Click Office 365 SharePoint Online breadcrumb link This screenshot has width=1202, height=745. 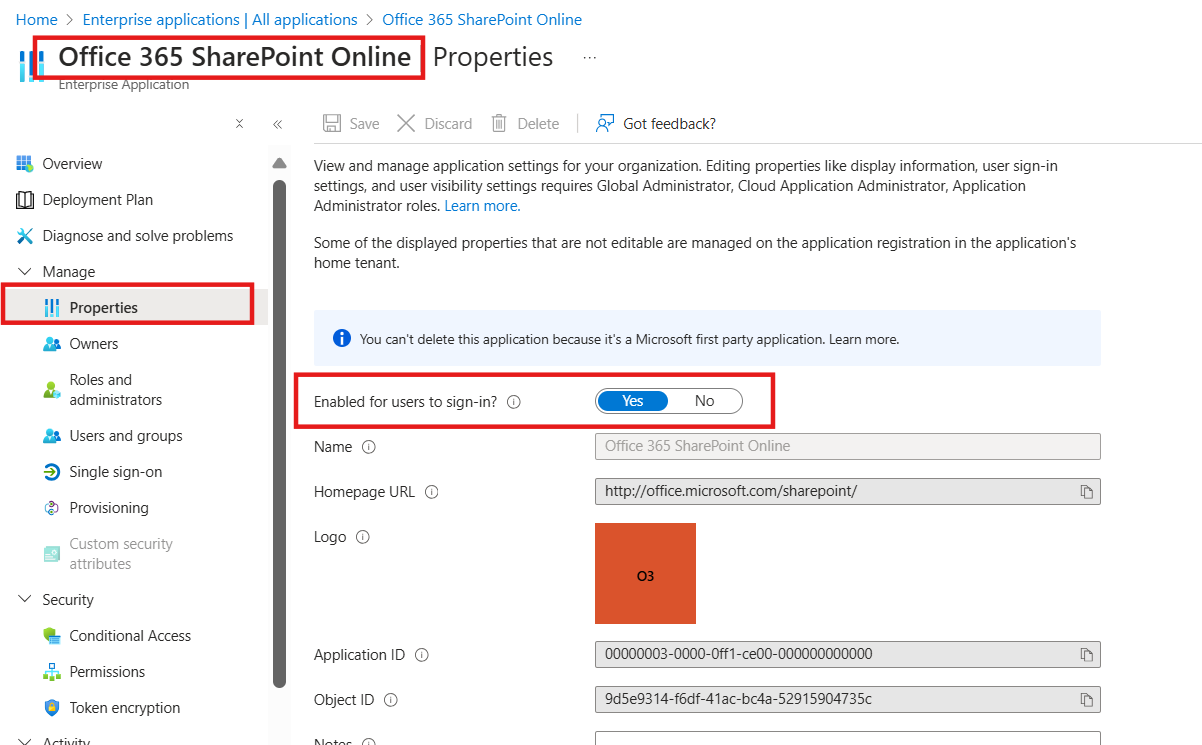(x=482, y=19)
